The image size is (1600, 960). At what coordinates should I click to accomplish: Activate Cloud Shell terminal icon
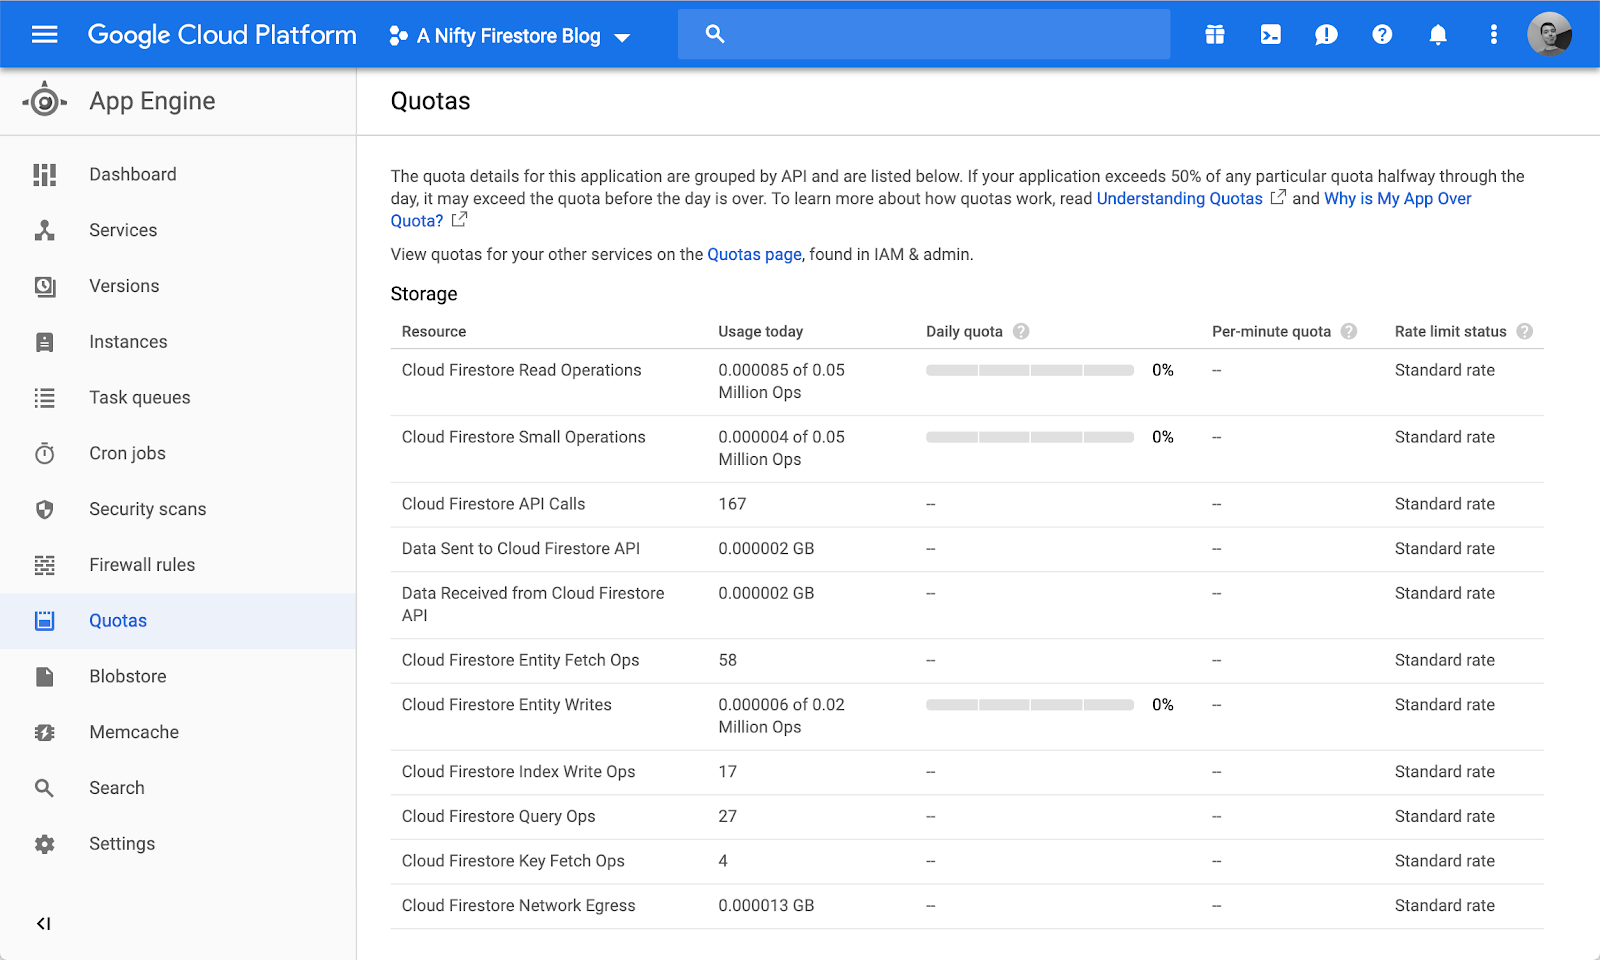[1270, 35]
